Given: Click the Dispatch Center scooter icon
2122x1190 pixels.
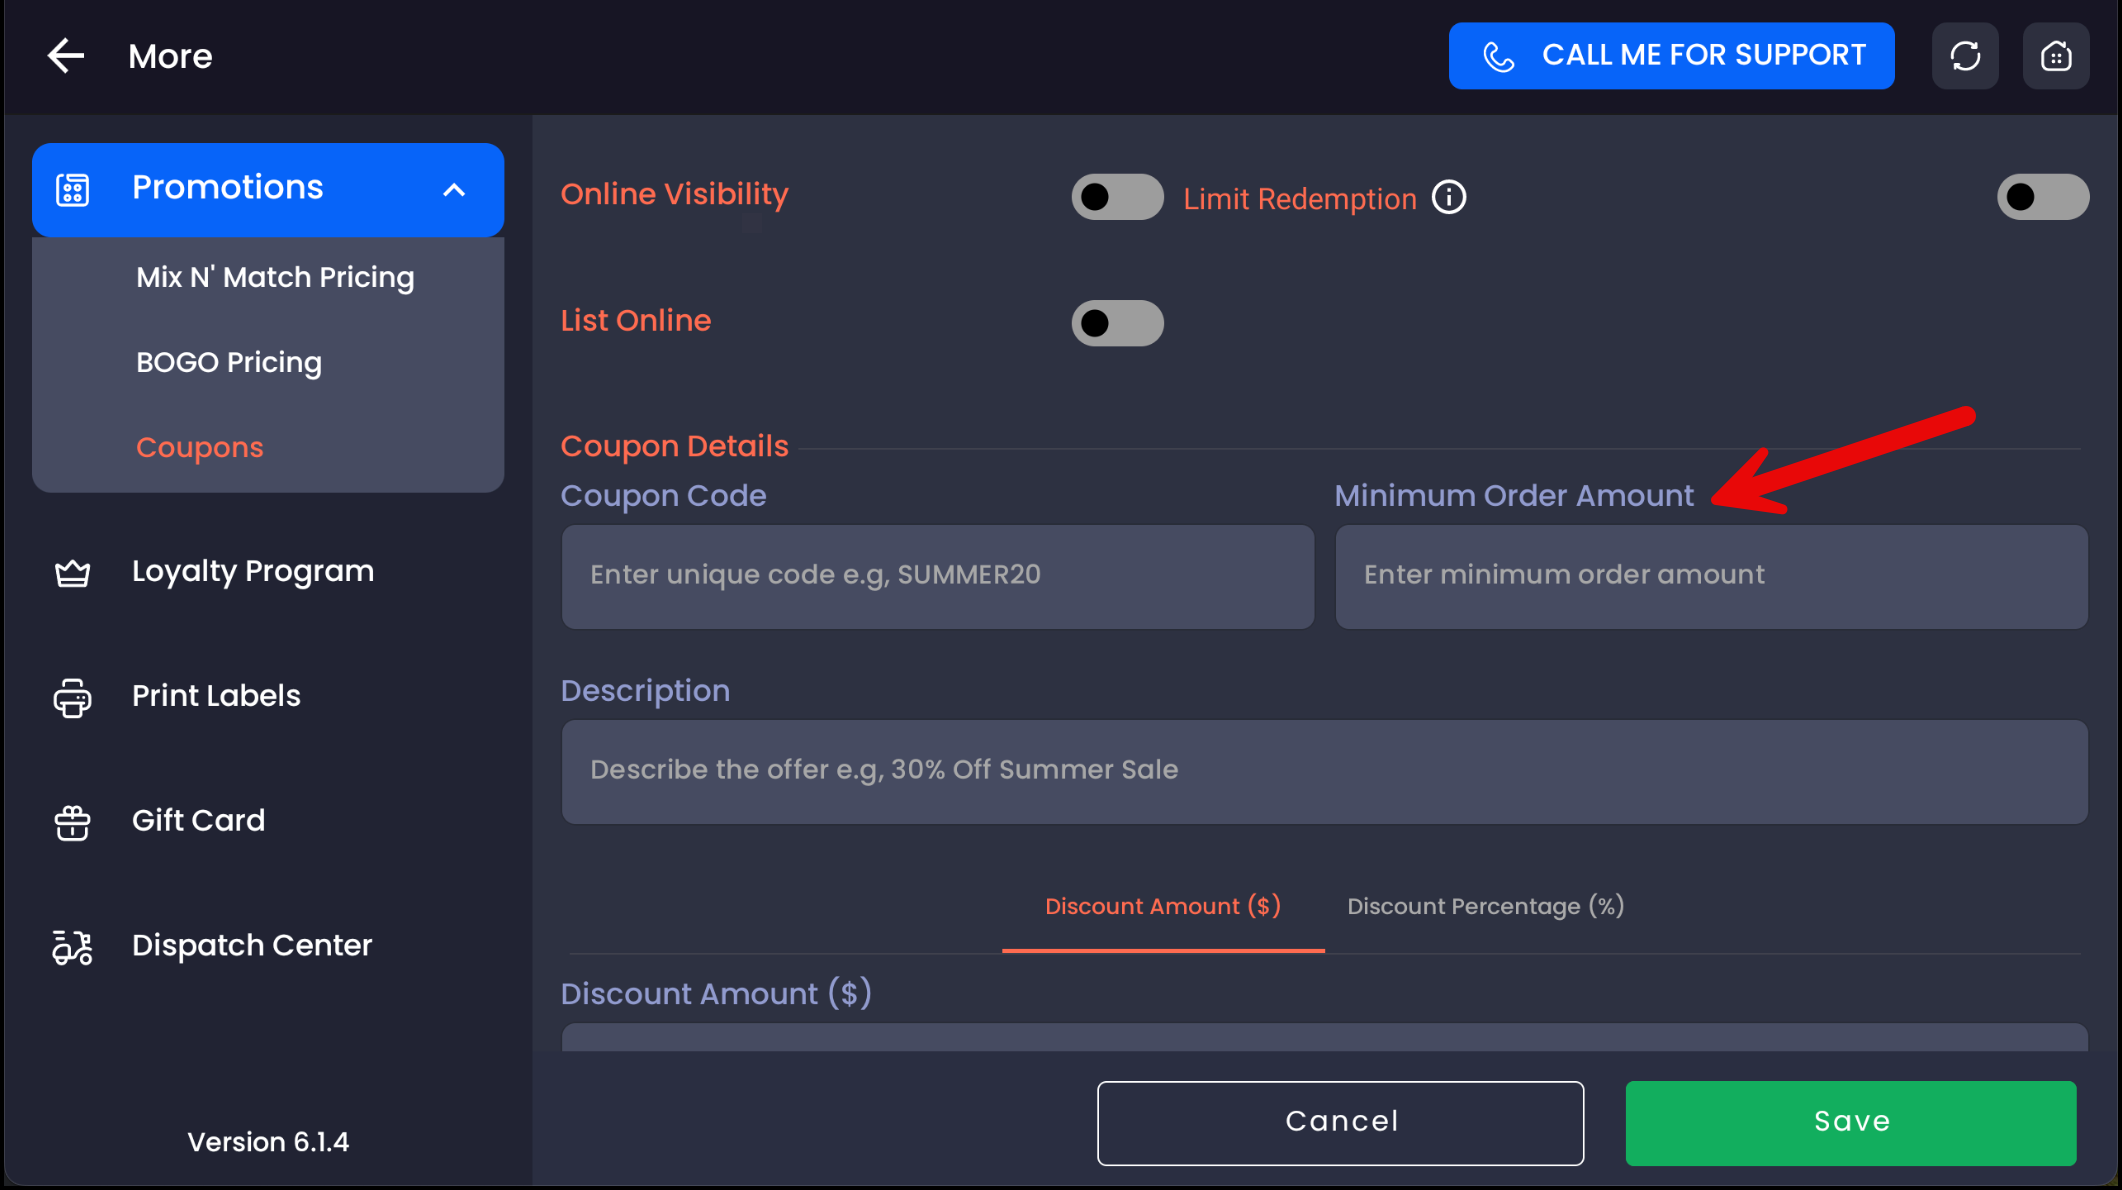Looking at the screenshot, I should [72, 946].
